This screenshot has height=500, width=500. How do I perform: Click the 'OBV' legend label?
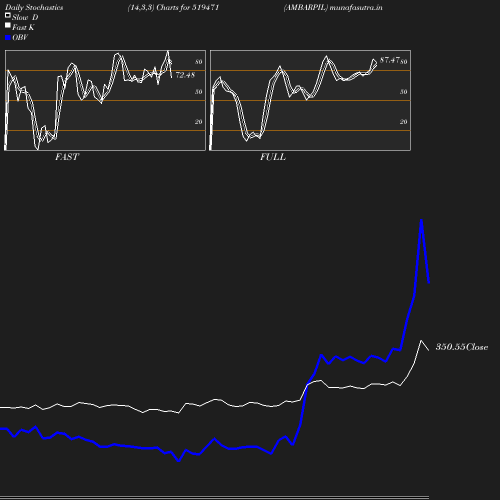click(x=20, y=38)
